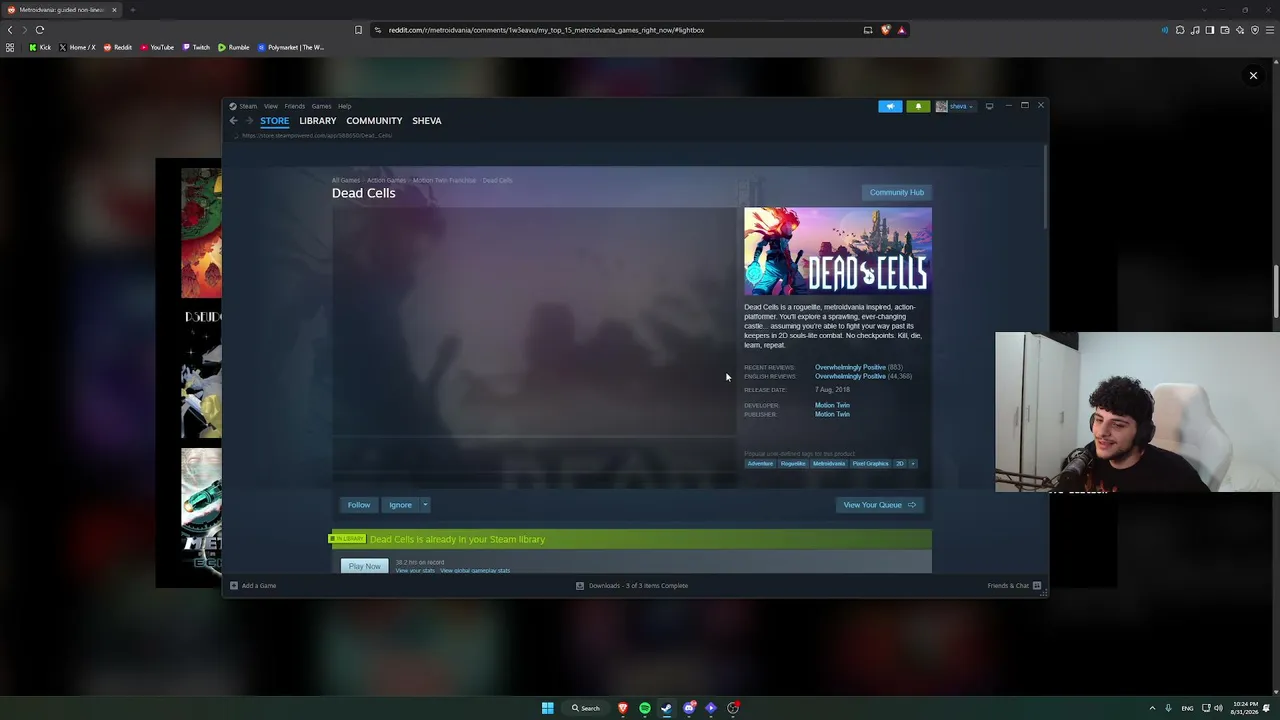Select the Pixel Graphics tag
The image size is (1280, 720).
click(x=870, y=464)
